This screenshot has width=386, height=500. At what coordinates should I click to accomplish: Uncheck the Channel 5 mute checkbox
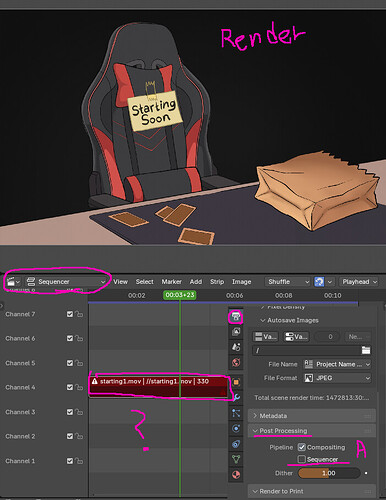70,363
